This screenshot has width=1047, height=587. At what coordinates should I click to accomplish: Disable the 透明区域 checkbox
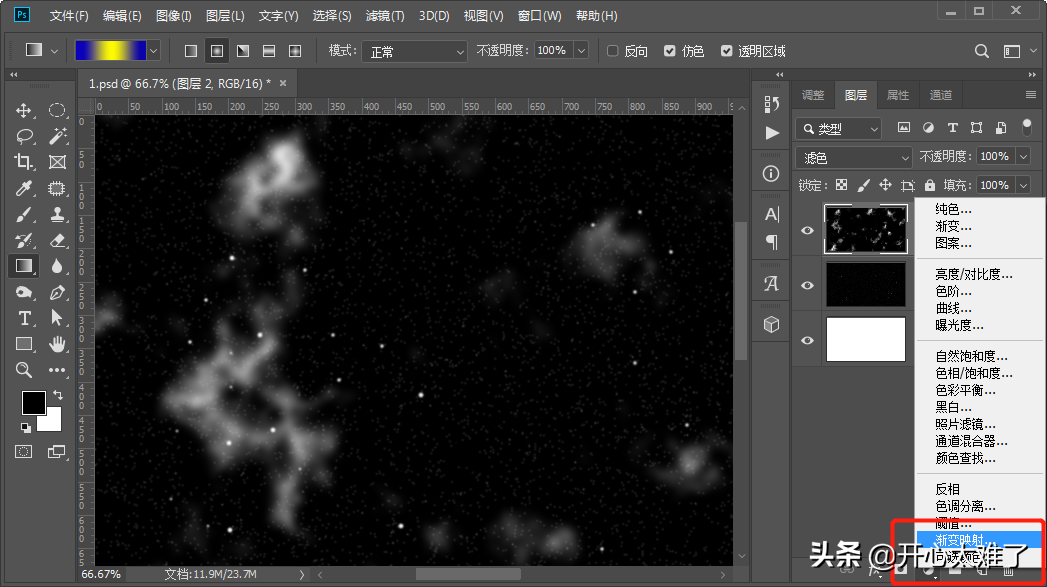click(x=726, y=51)
